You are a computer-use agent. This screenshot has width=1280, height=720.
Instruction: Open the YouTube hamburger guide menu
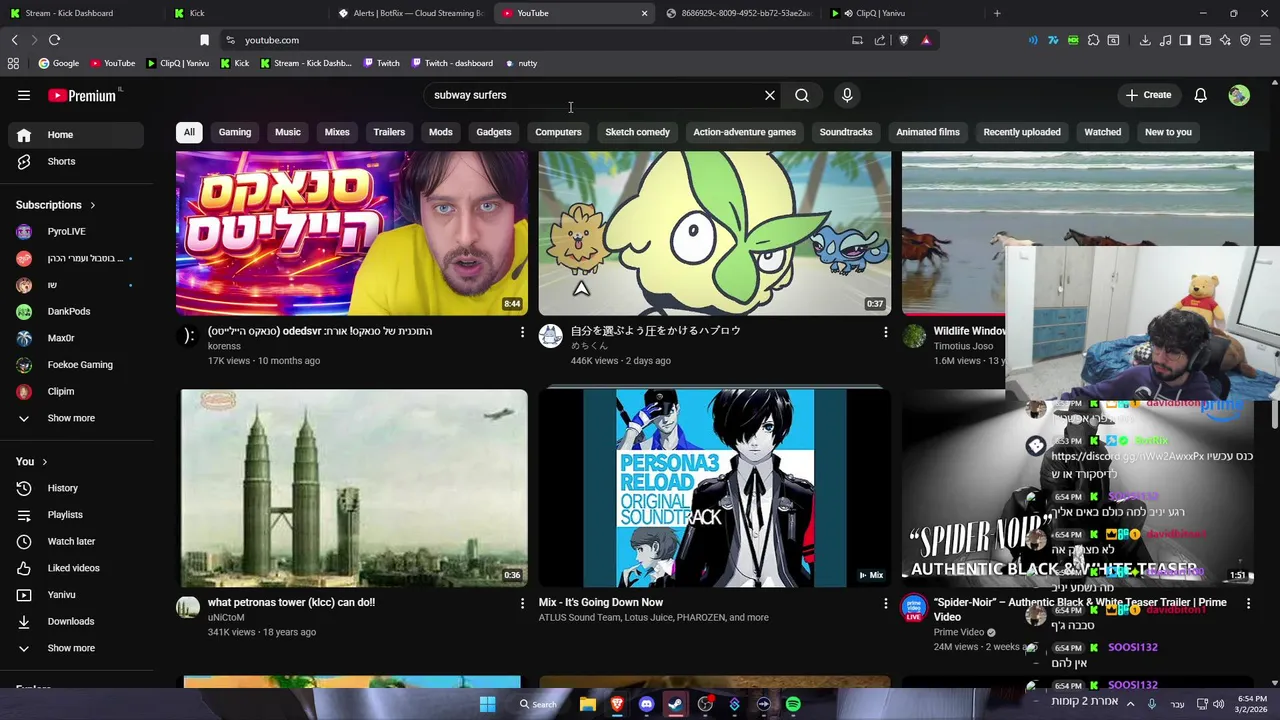(24, 95)
